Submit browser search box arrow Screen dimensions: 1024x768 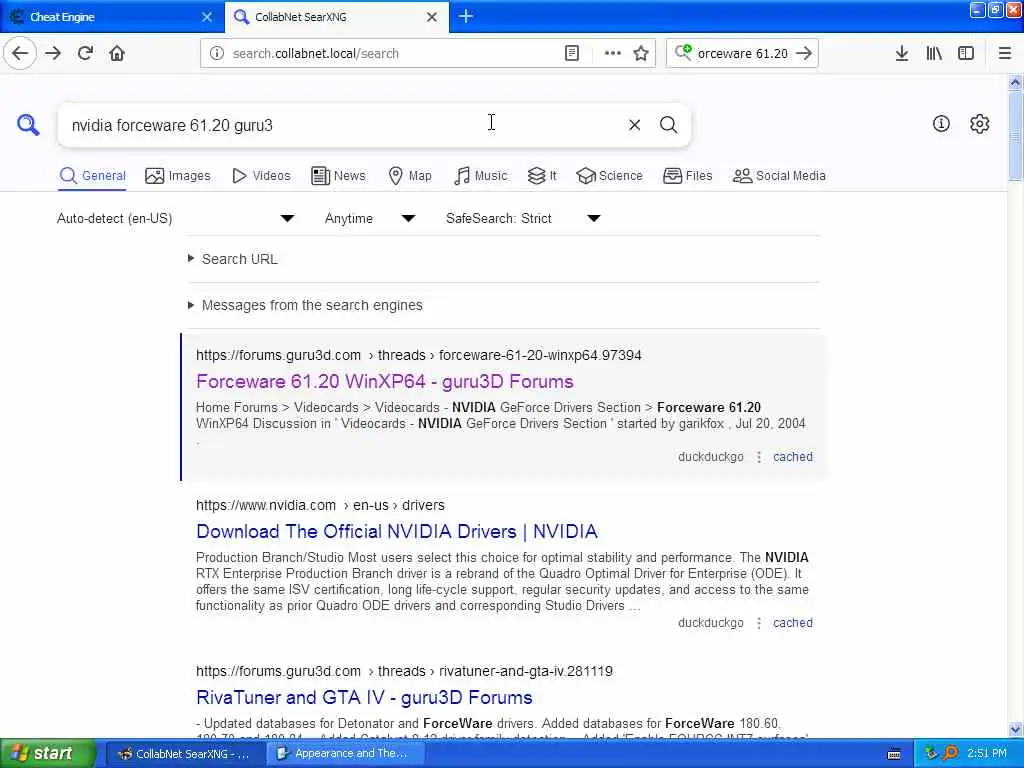click(804, 54)
